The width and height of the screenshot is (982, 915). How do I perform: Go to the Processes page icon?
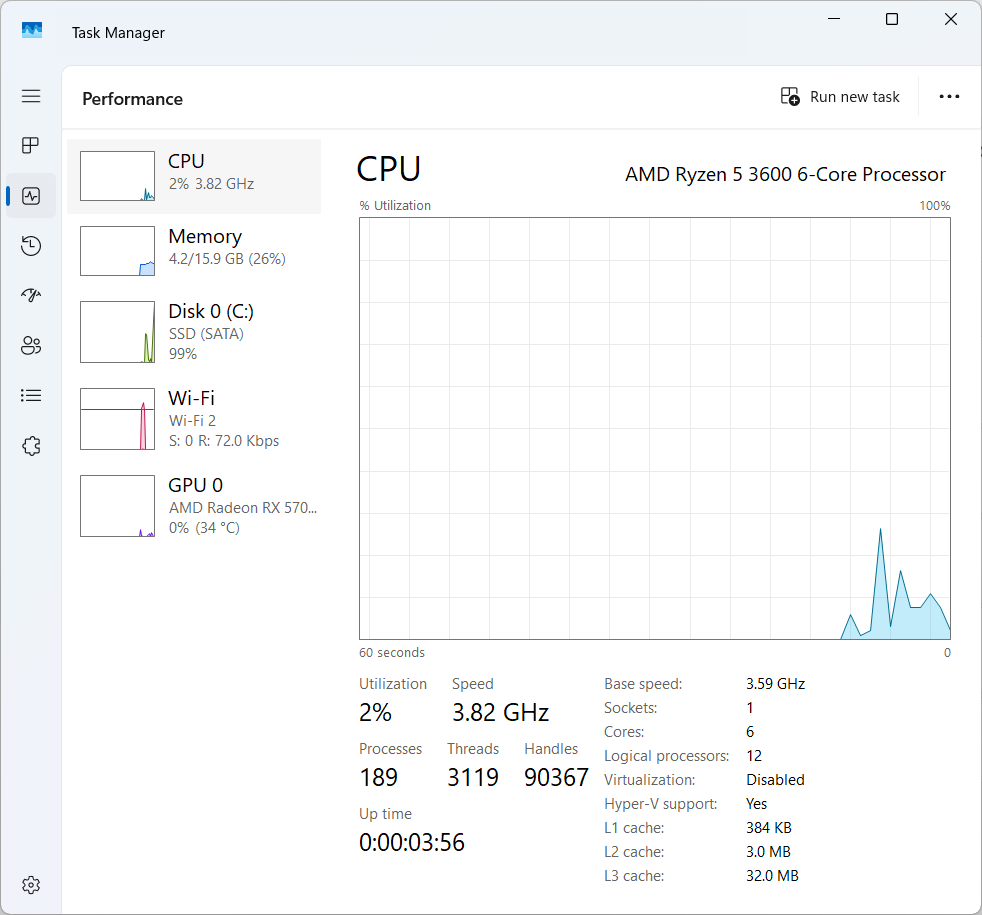pyautogui.click(x=31, y=146)
